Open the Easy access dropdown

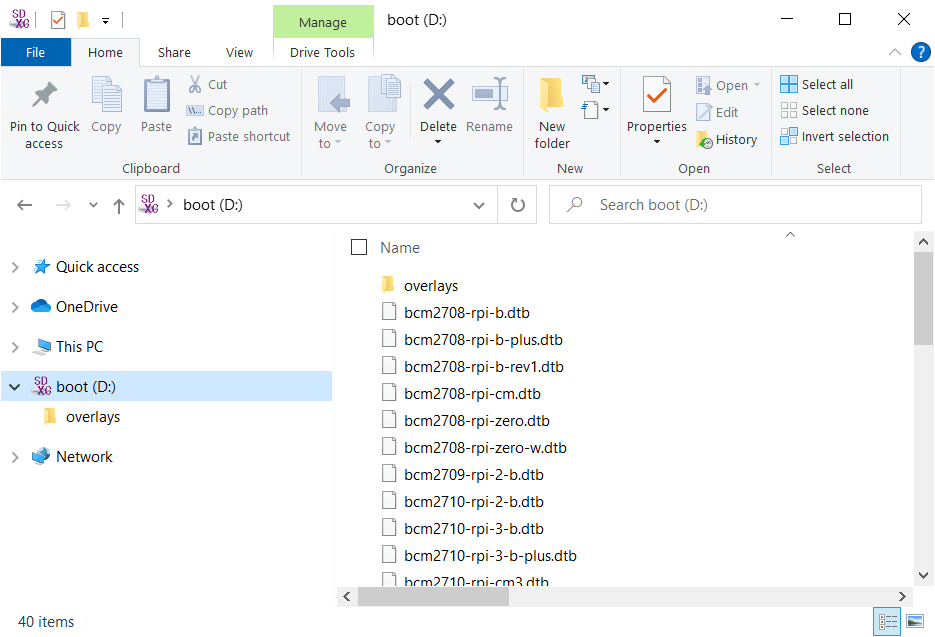point(595,110)
